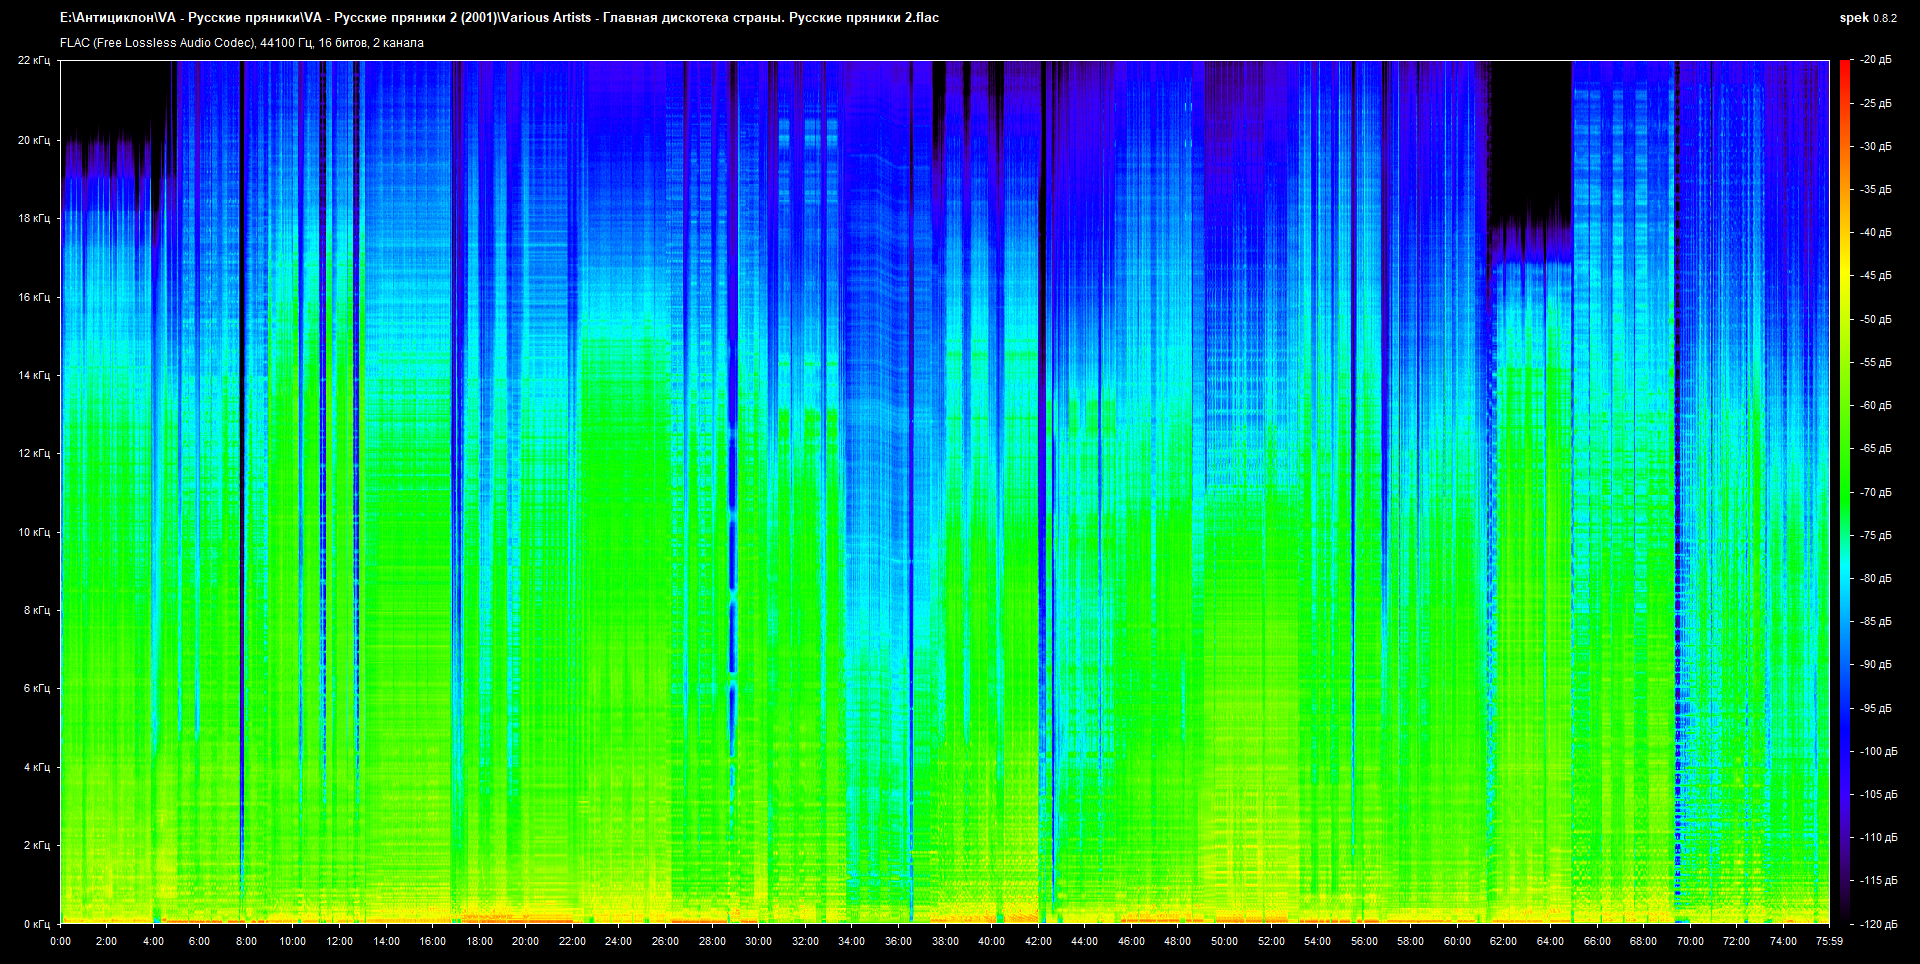Click the 4 кГц frequency label
The image size is (1920, 964).
[36, 767]
